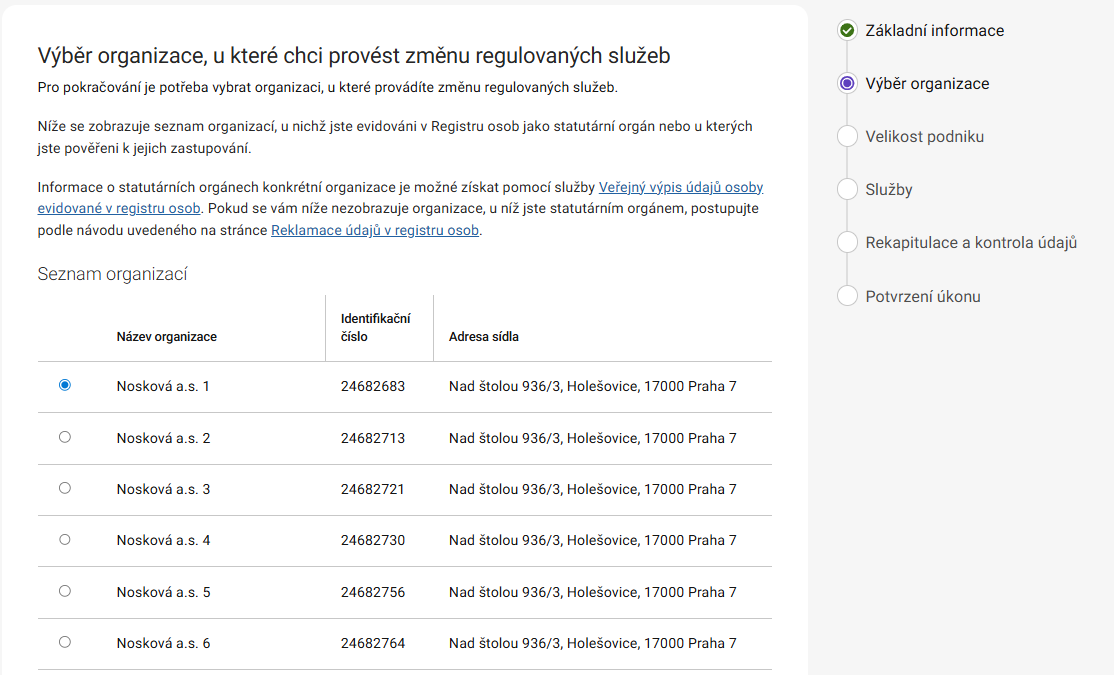Image resolution: width=1114 pixels, height=675 pixels.
Task: Choose the Nosková a.s. 6 radio button
Action: (x=65, y=642)
